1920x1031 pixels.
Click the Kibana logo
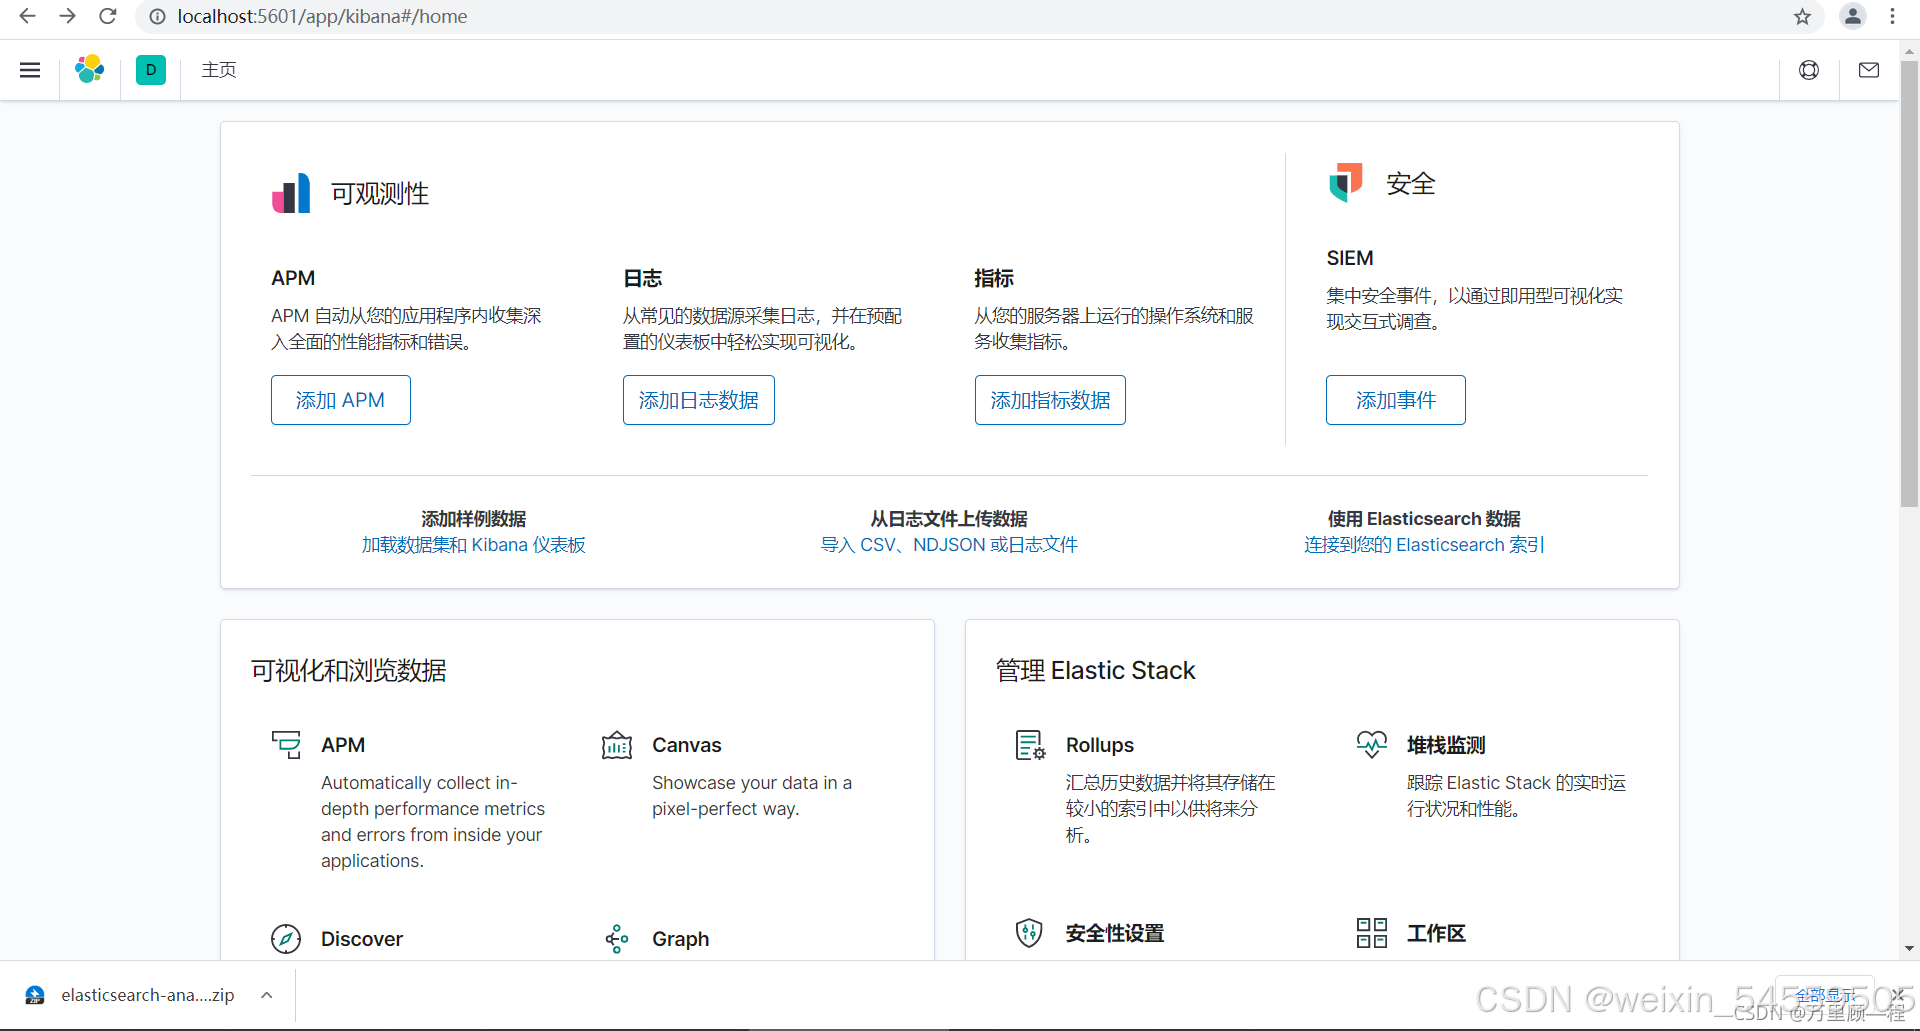click(x=90, y=70)
